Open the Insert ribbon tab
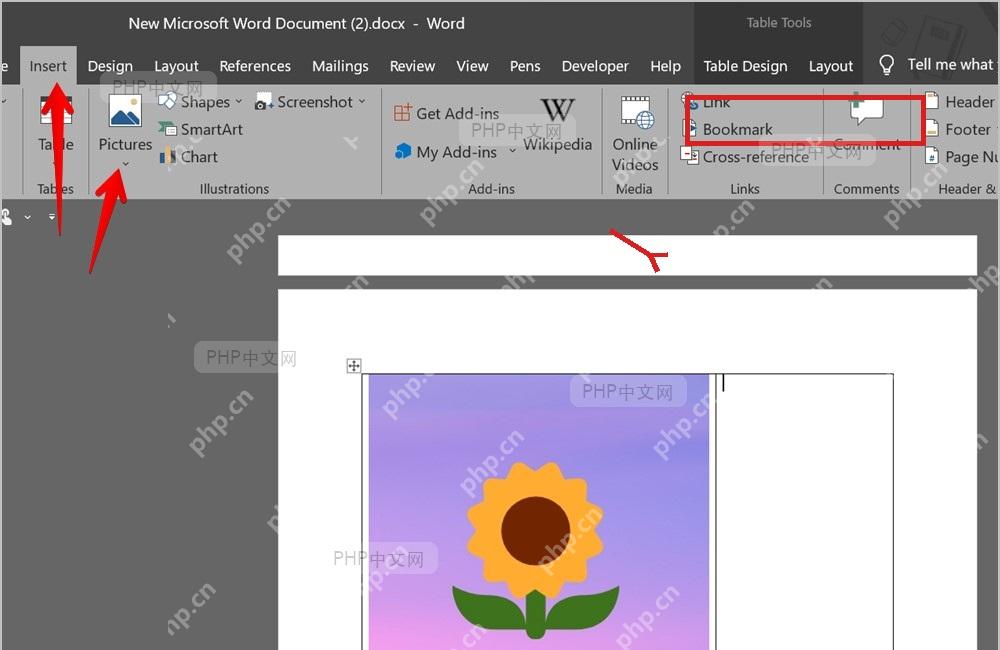 48,66
